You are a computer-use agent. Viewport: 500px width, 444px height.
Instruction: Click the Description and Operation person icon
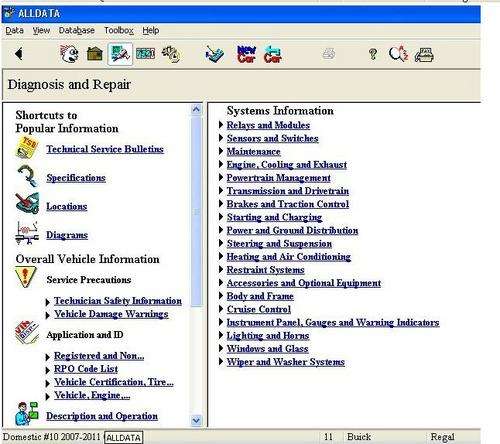[x=27, y=413]
